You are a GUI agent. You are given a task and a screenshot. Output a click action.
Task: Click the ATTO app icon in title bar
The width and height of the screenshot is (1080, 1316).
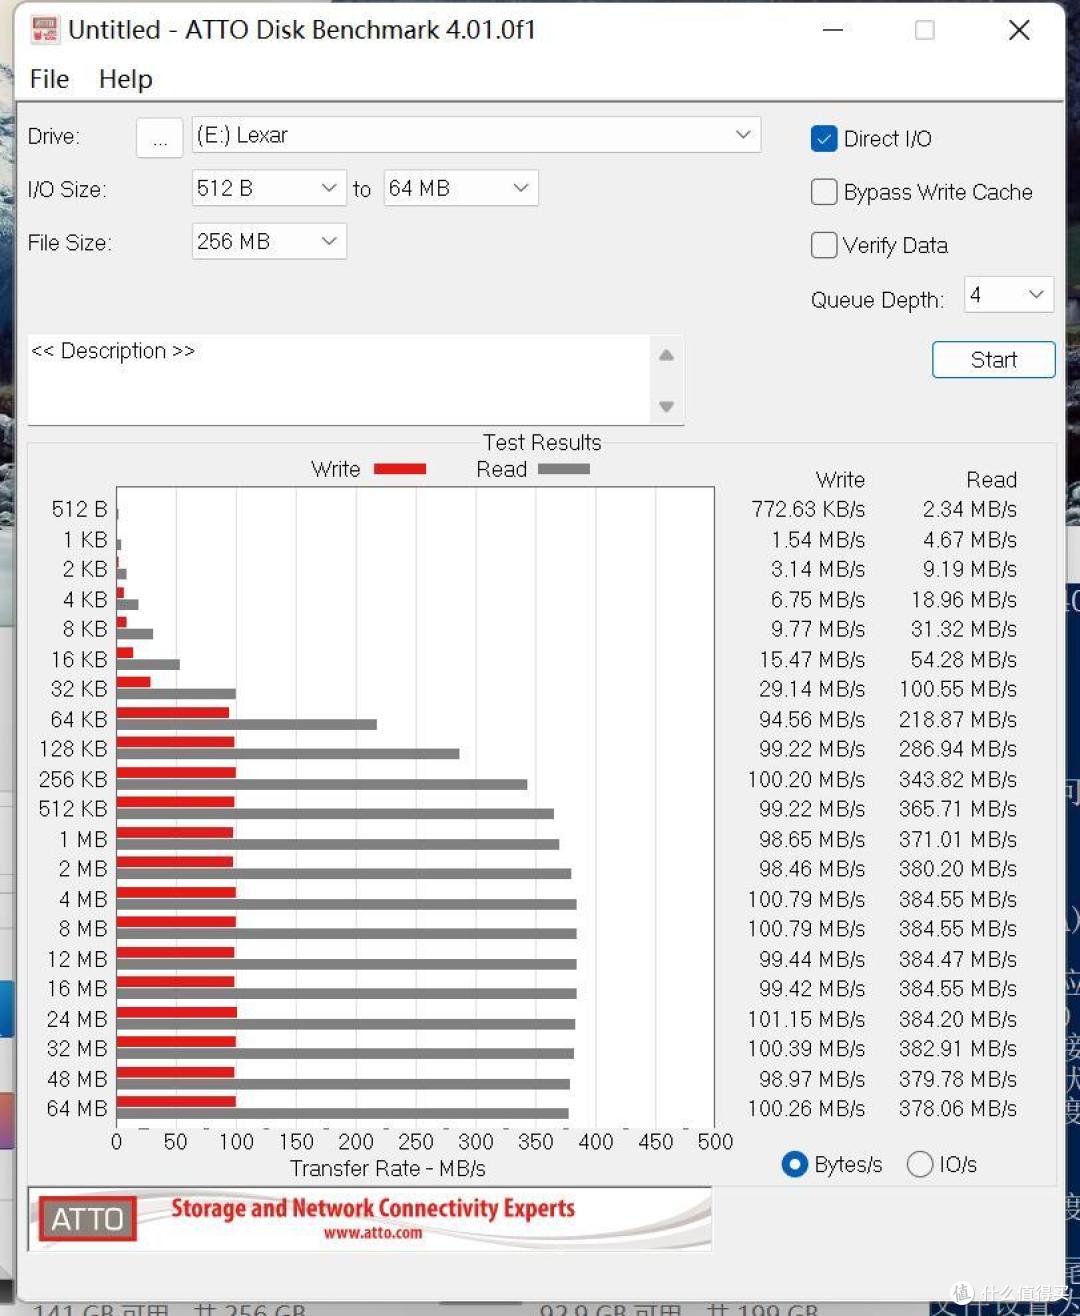pos(45,30)
